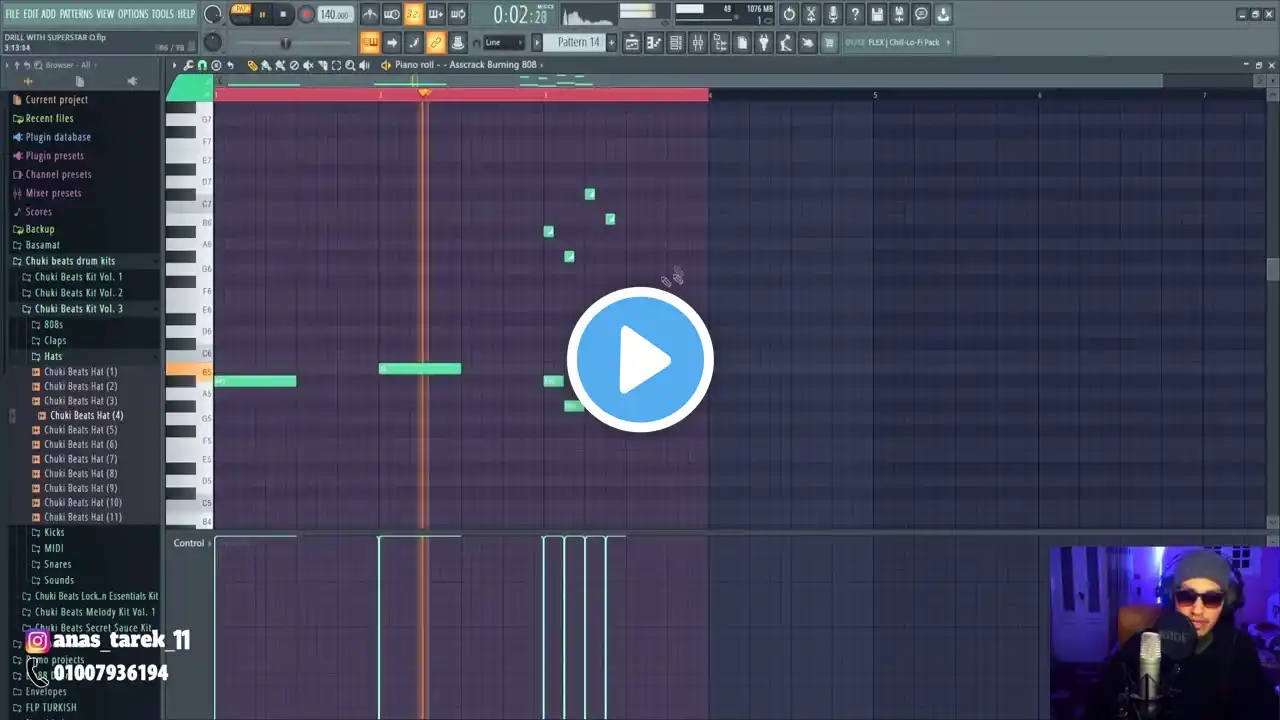The image size is (1280, 720).
Task: Open the piano roll stamp tool
Action: coord(216,65)
